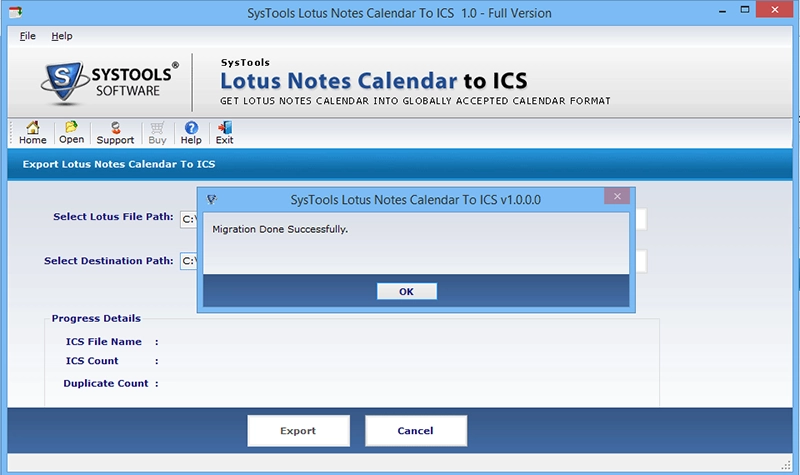The image size is (800, 475).
Task: Click the Open folder toolbar icon
Action: pos(71,133)
